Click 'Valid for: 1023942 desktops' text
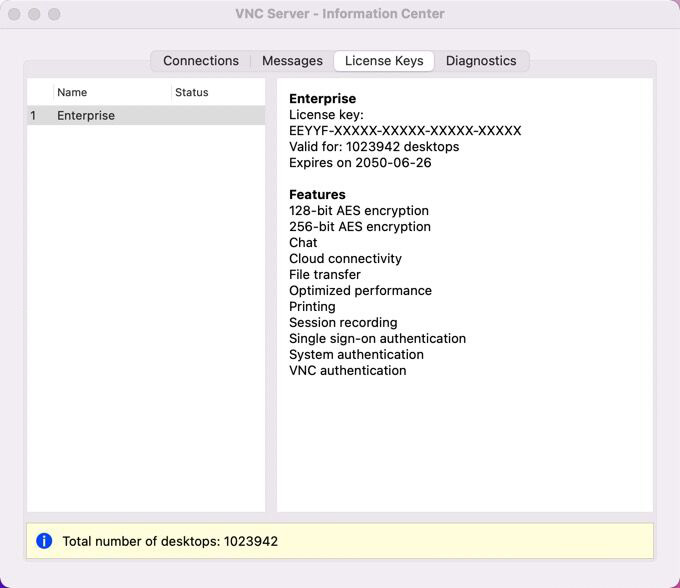This screenshot has height=588, width=680. [x=374, y=147]
